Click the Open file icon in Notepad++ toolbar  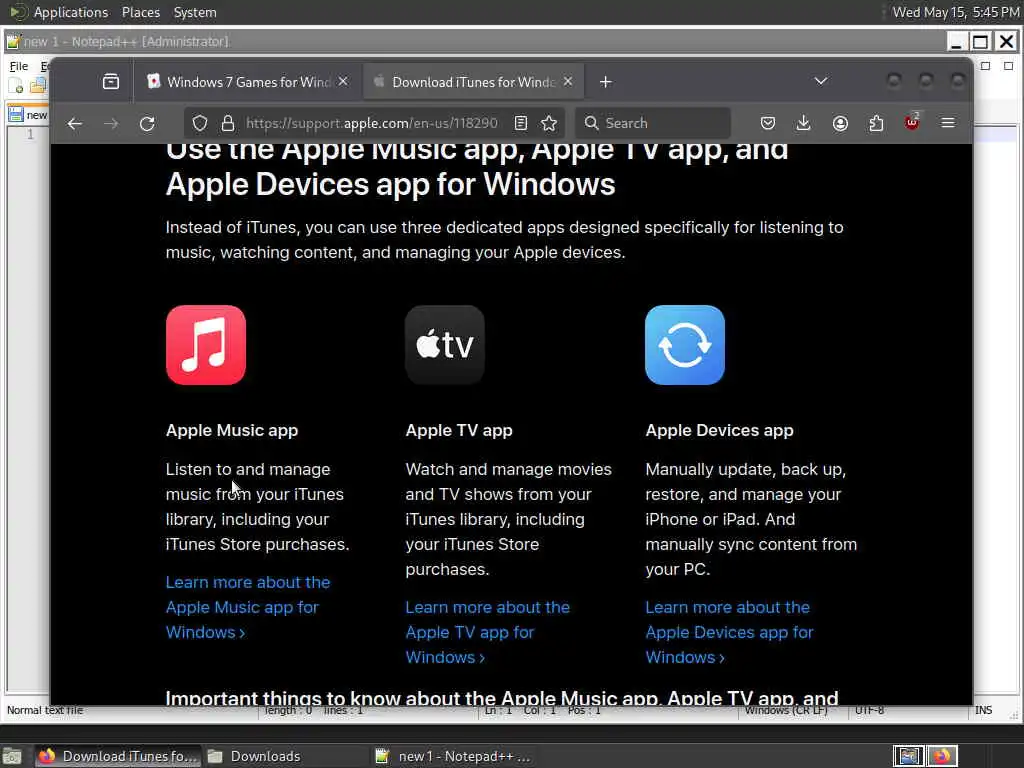38,86
